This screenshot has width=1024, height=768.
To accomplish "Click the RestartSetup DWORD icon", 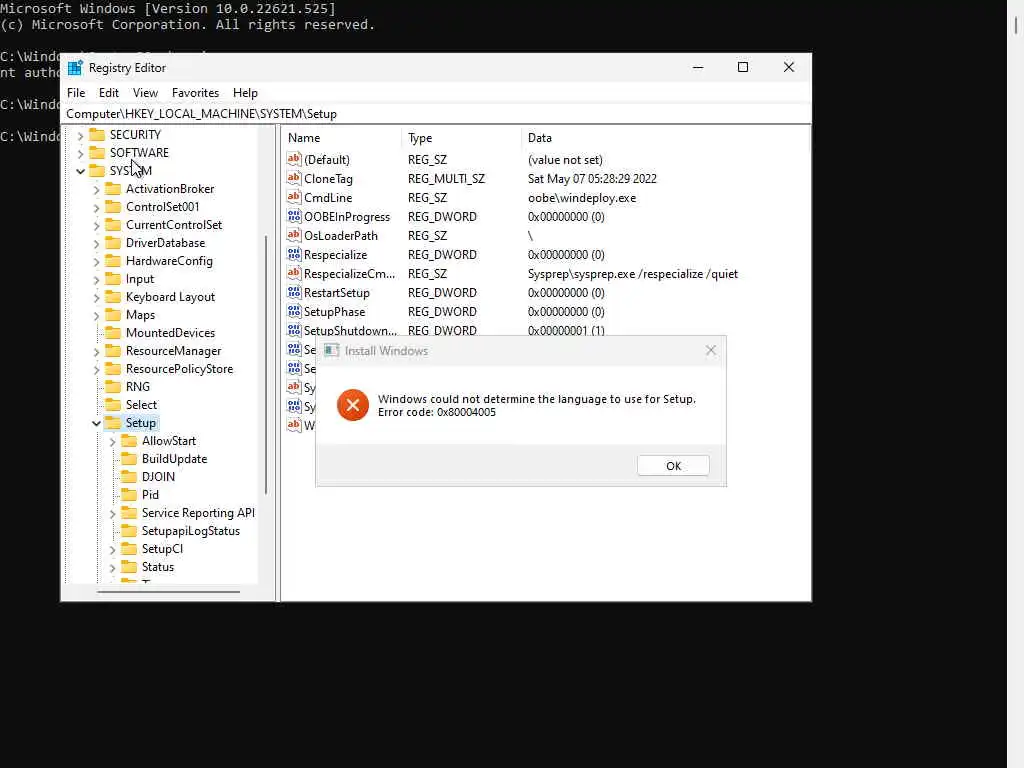I will (294, 292).
